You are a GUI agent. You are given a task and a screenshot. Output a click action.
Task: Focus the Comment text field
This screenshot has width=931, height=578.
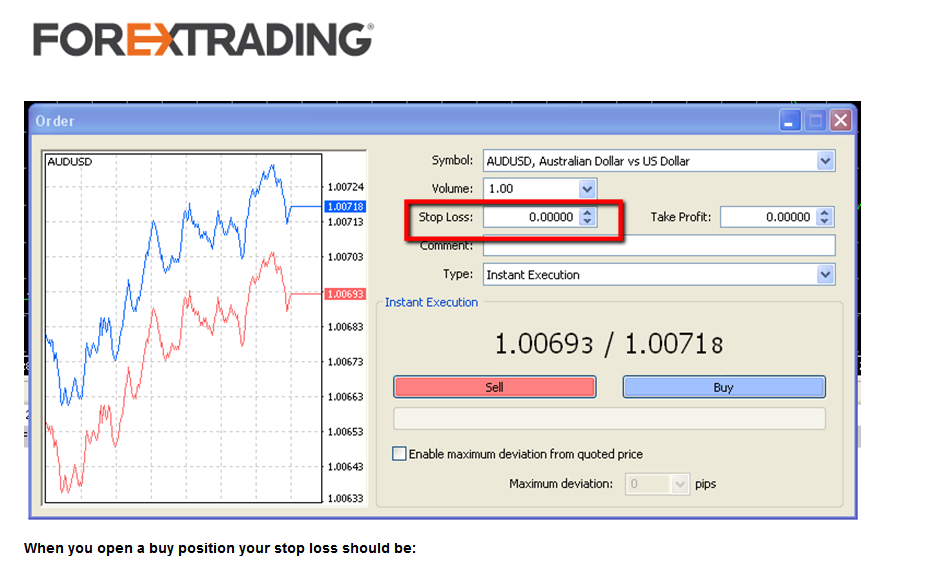(658, 246)
